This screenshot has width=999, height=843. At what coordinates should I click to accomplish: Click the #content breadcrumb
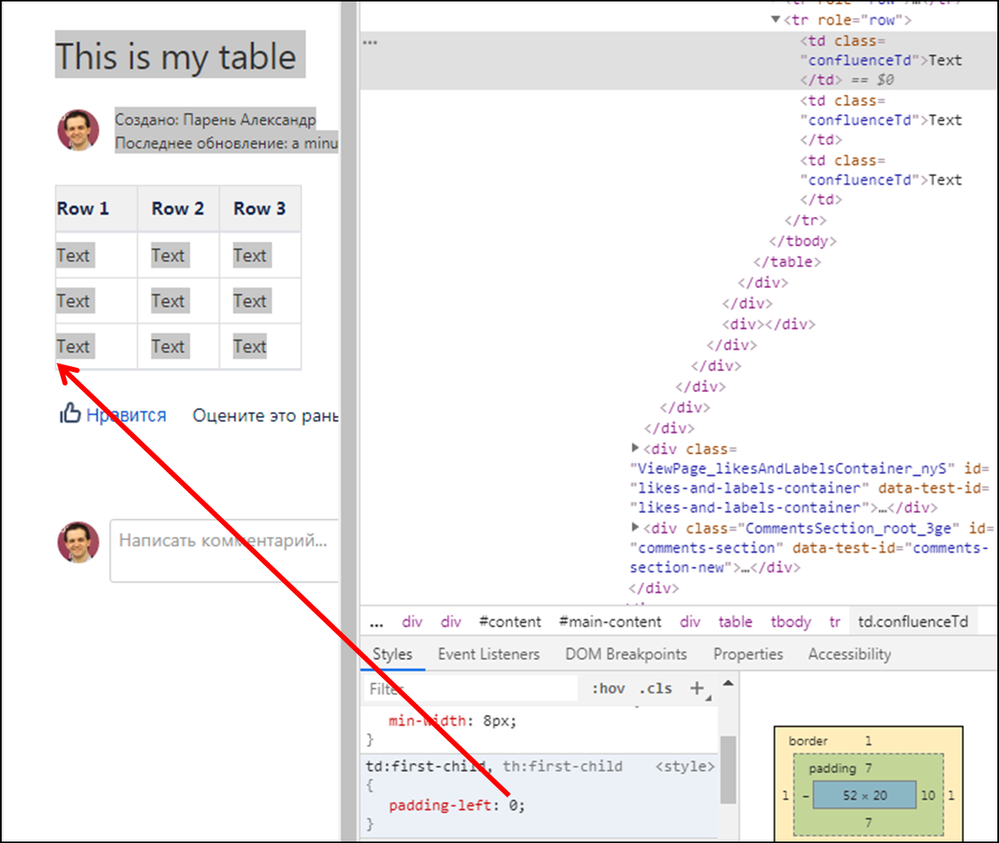(510, 622)
